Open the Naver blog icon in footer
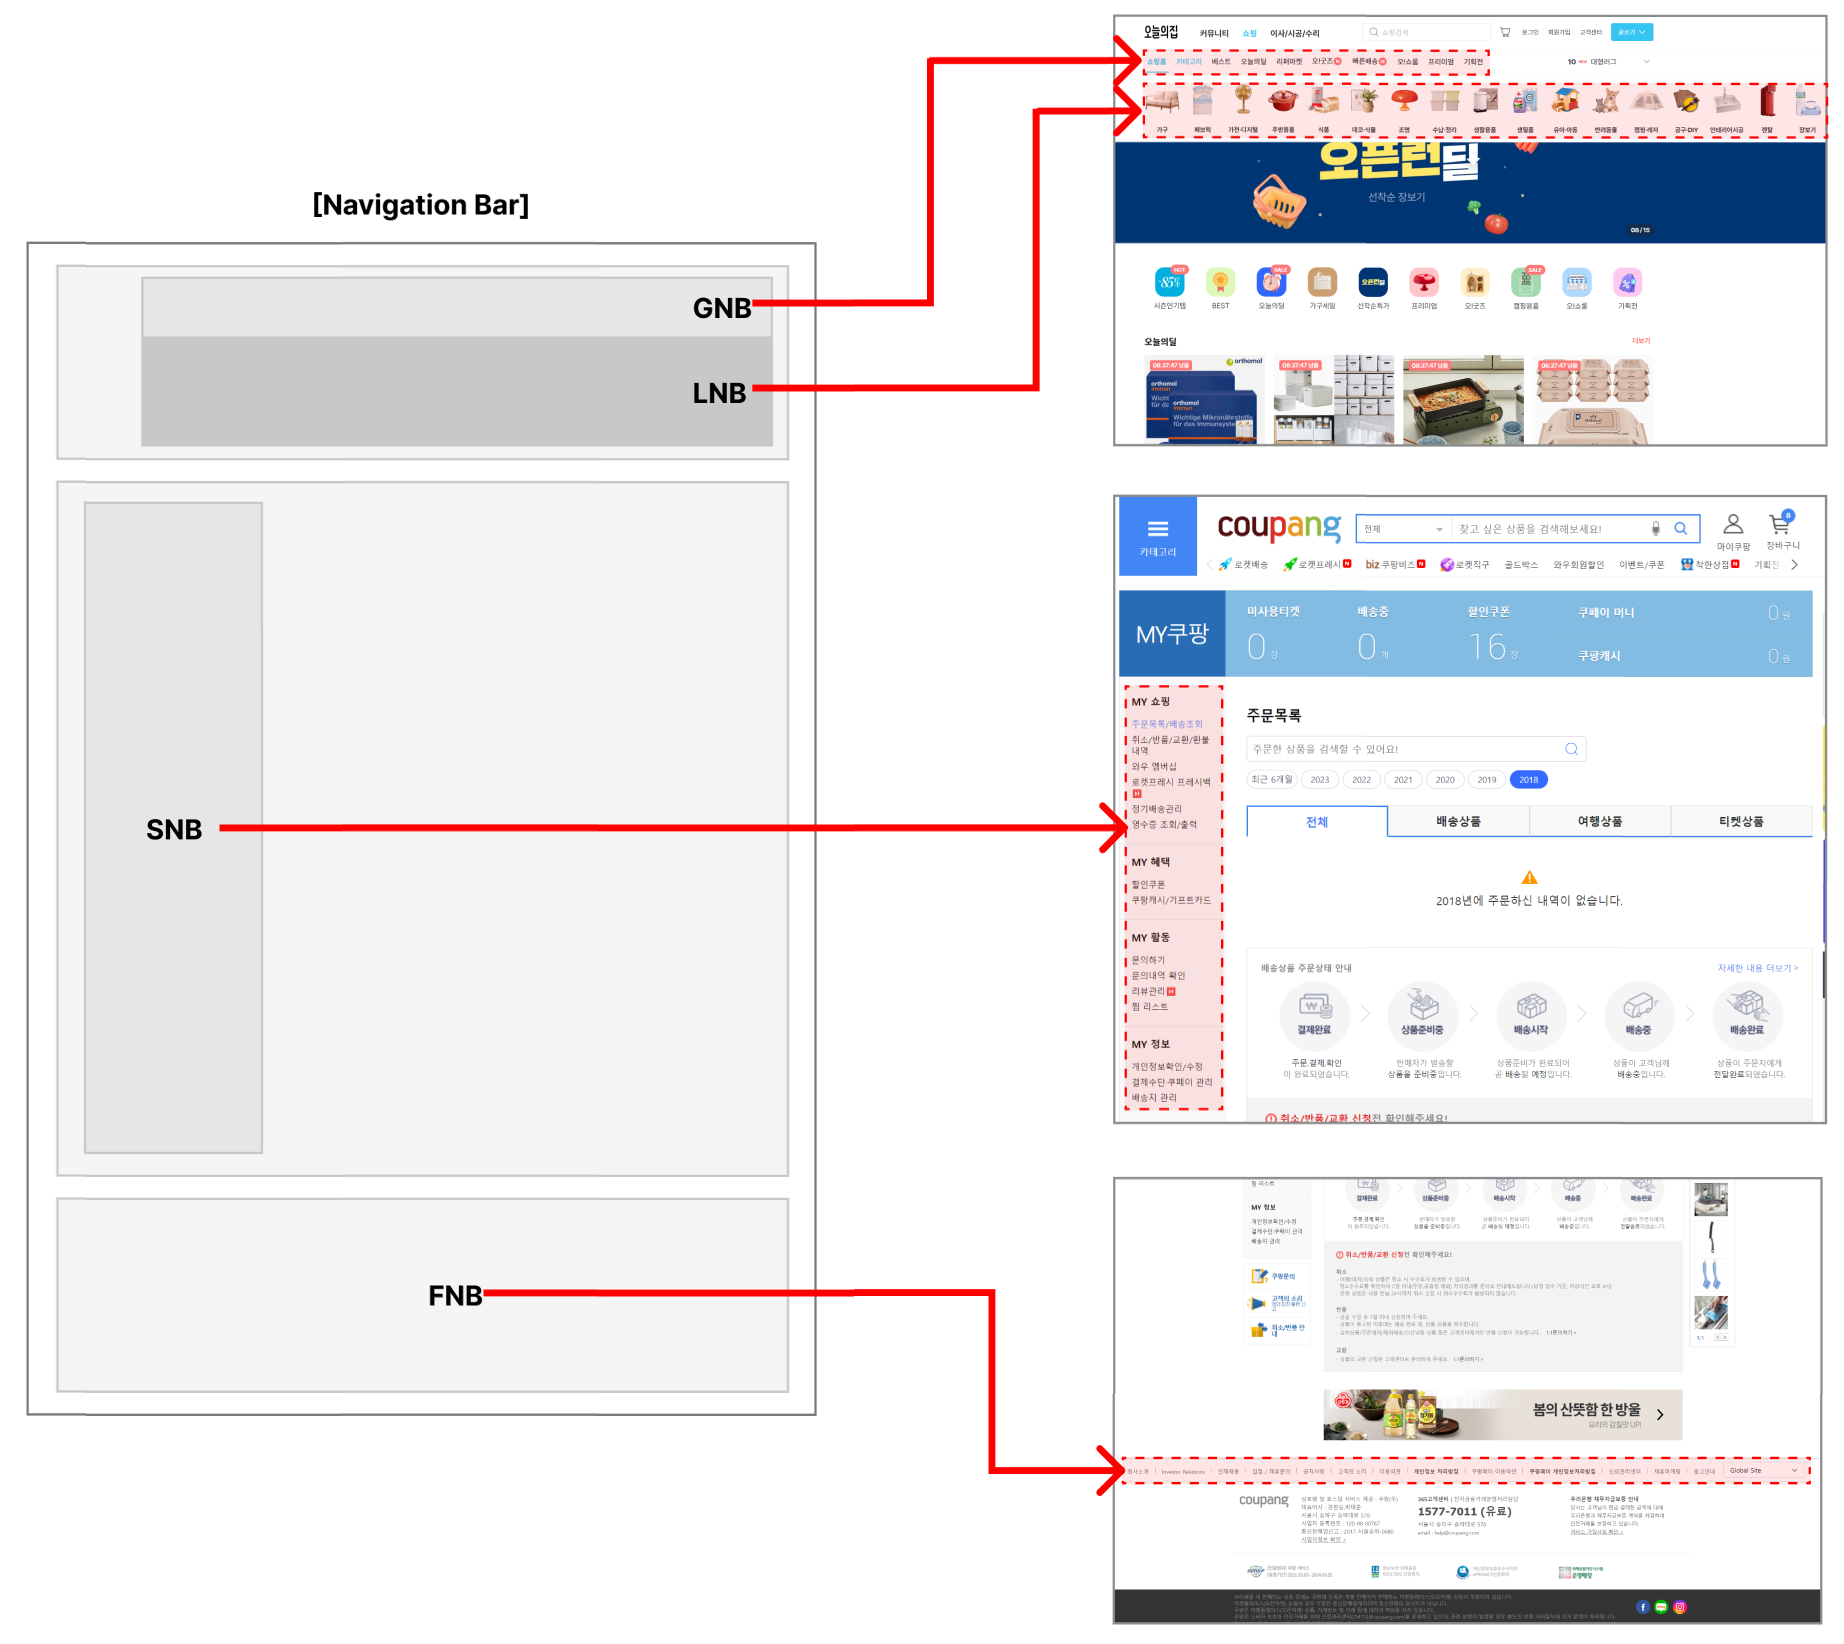This screenshot has height=1644, width=1844. [x=1661, y=1607]
